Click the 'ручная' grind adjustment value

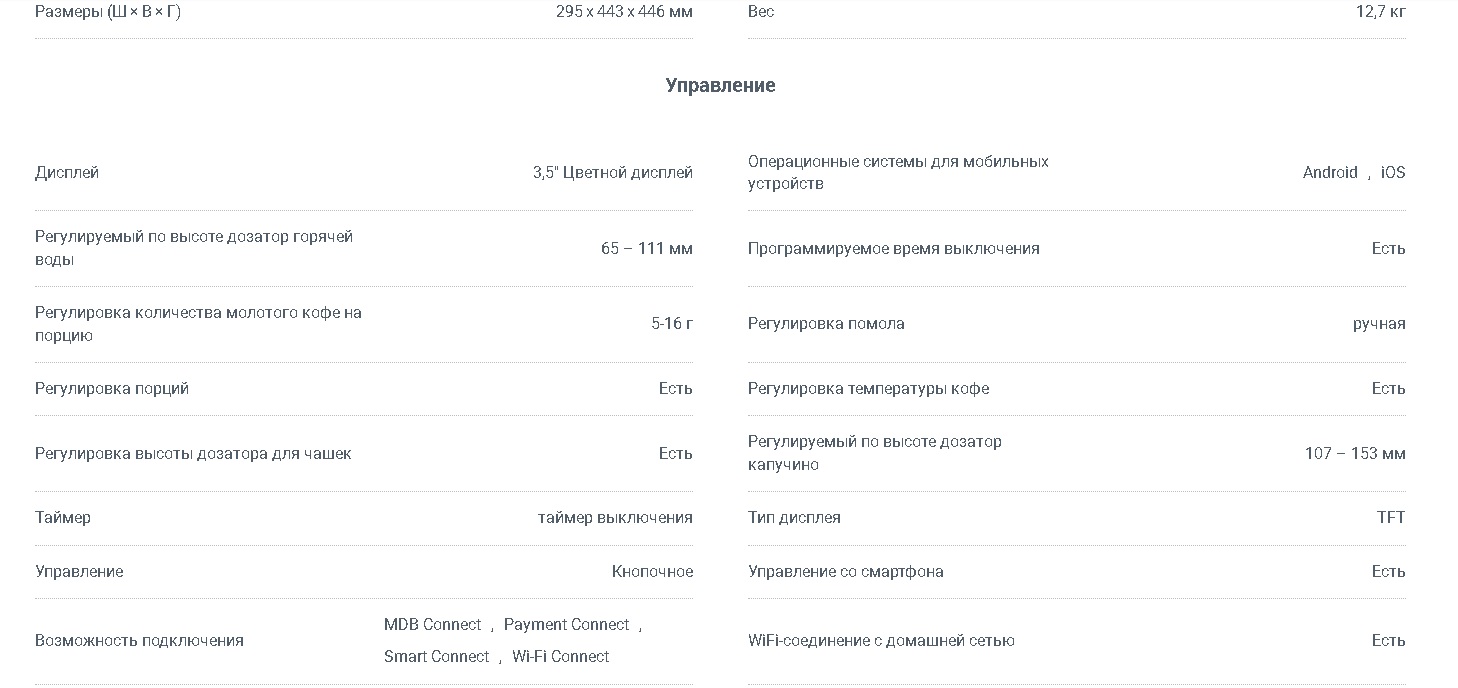(x=1379, y=324)
